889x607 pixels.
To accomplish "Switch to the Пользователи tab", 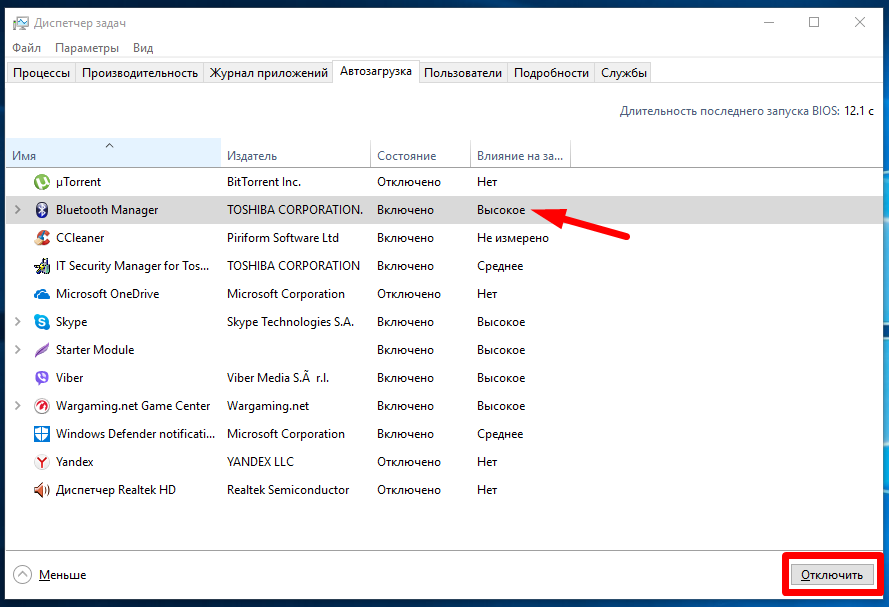I will coord(463,73).
